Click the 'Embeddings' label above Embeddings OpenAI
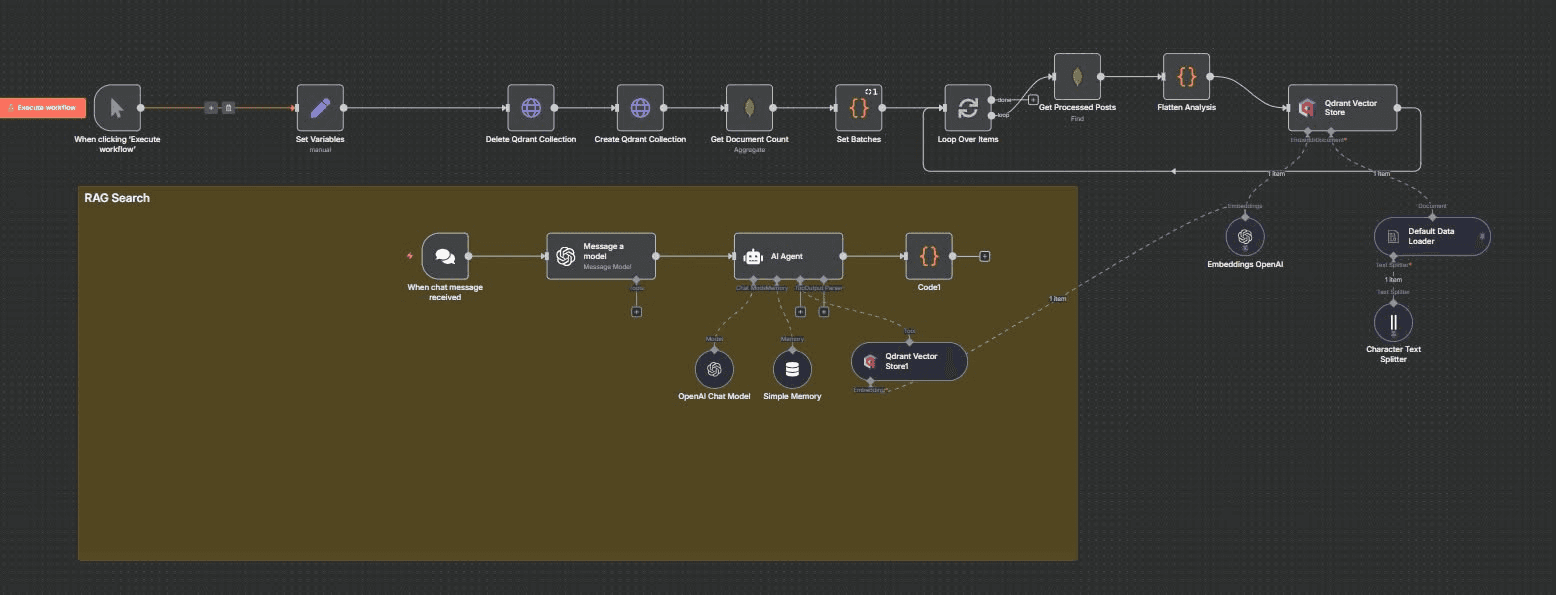 pos(1245,206)
